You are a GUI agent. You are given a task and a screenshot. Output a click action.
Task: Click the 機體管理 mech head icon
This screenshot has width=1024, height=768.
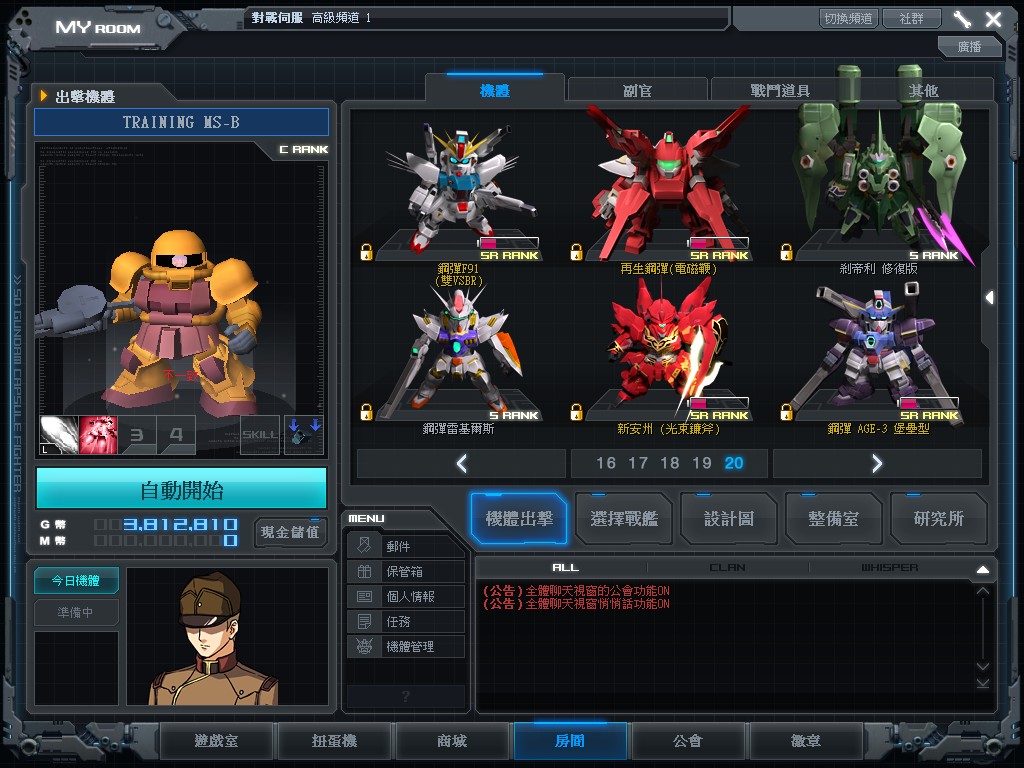pyautogui.click(x=364, y=647)
